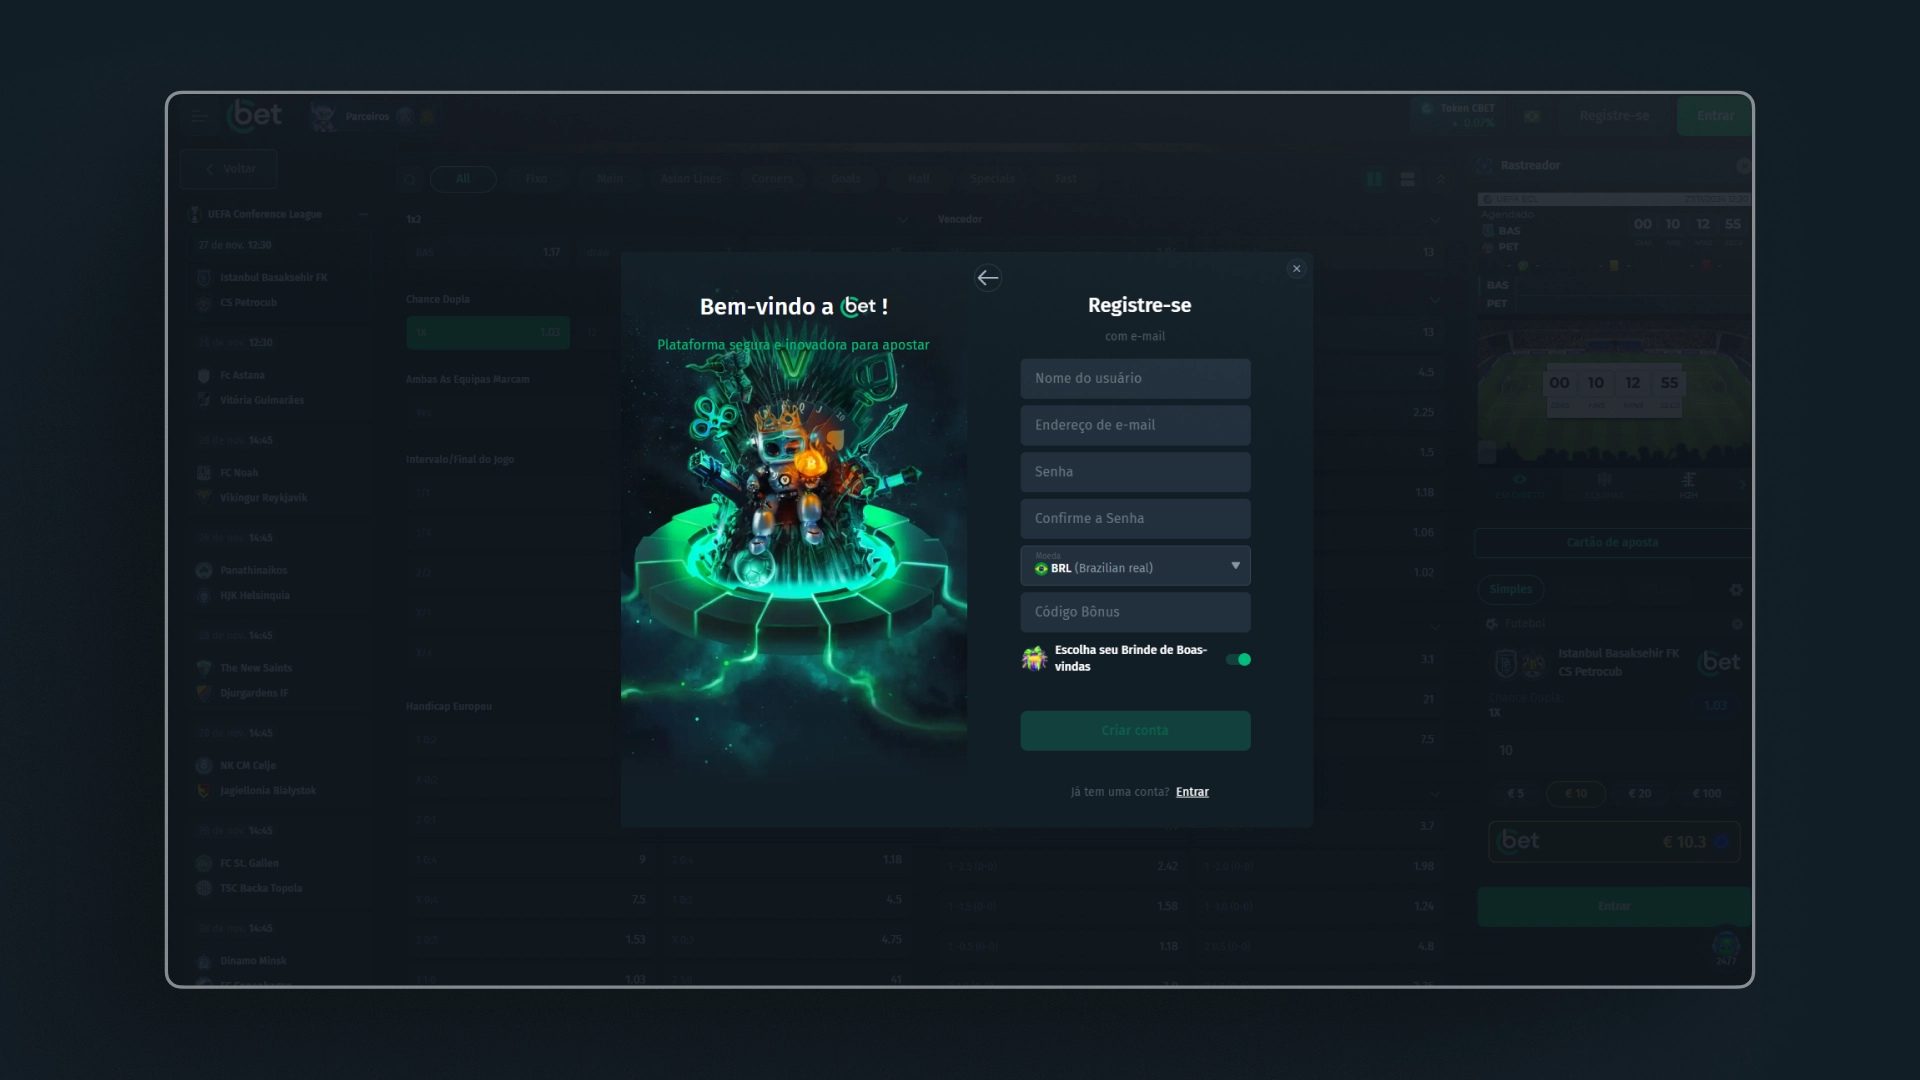Click the BAS 1.17 odd in 1x2

click(488, 252)
